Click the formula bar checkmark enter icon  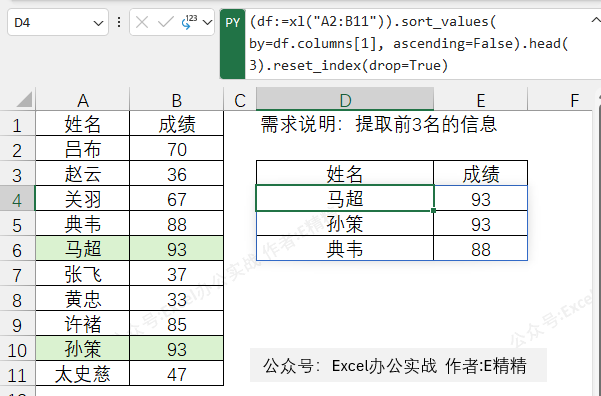click(x=166, y=23)
